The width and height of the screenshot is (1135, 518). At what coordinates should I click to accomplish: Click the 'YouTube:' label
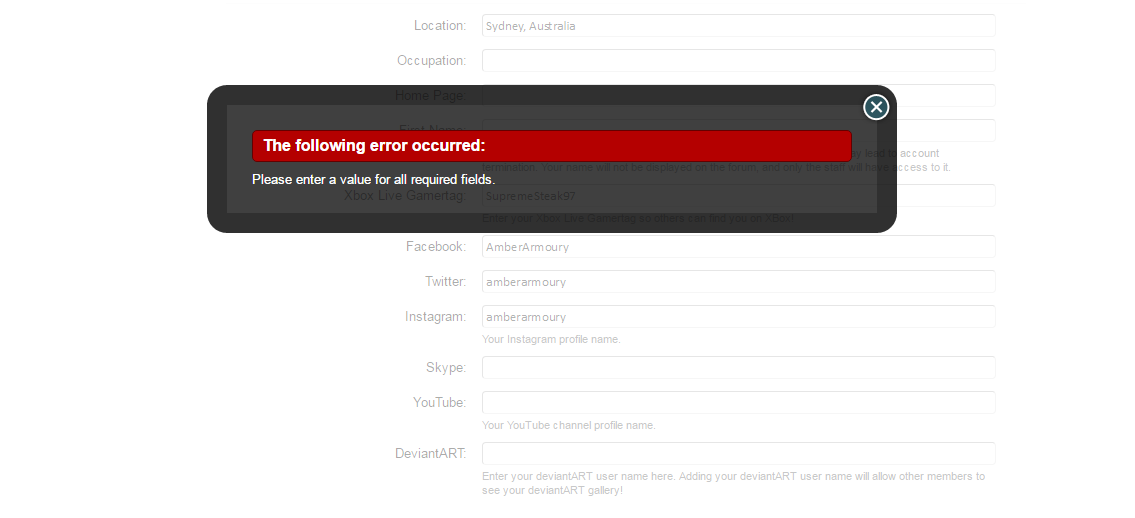tap(439, 402)
